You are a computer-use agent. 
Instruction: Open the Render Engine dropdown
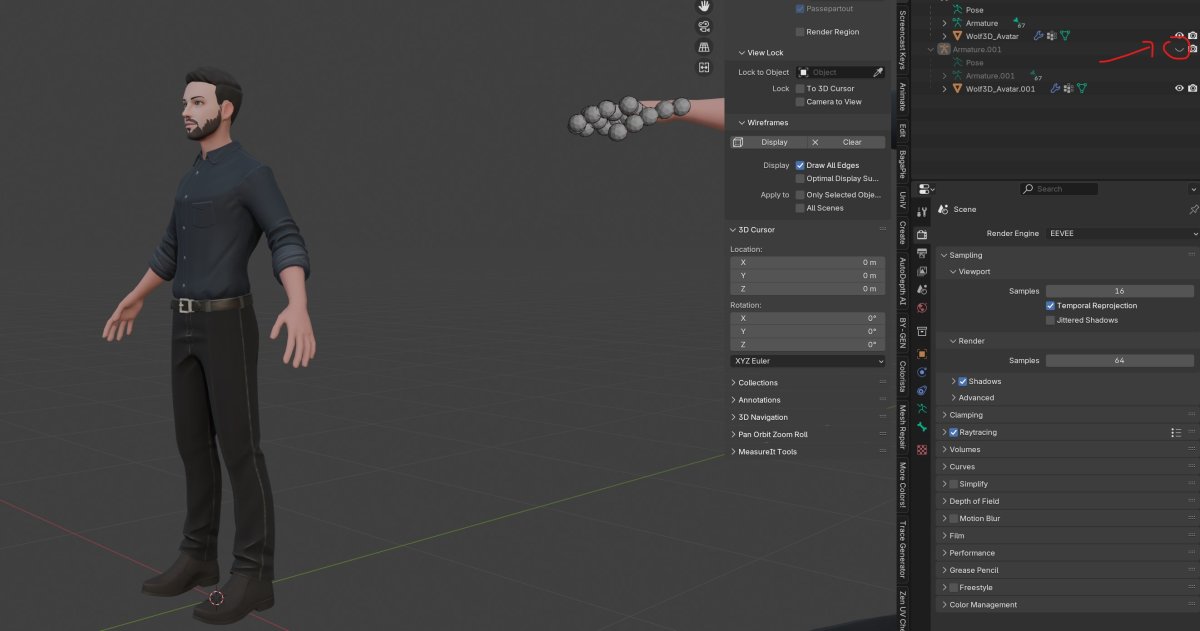pyautogui.click(x=1121, y=233)
